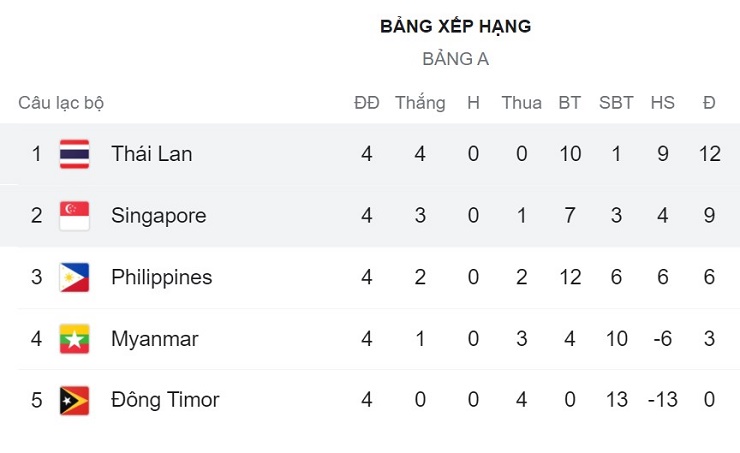Click the Myanmar flag icon
Viewport: 740px width, 453px height.
(x=74, y=339)
